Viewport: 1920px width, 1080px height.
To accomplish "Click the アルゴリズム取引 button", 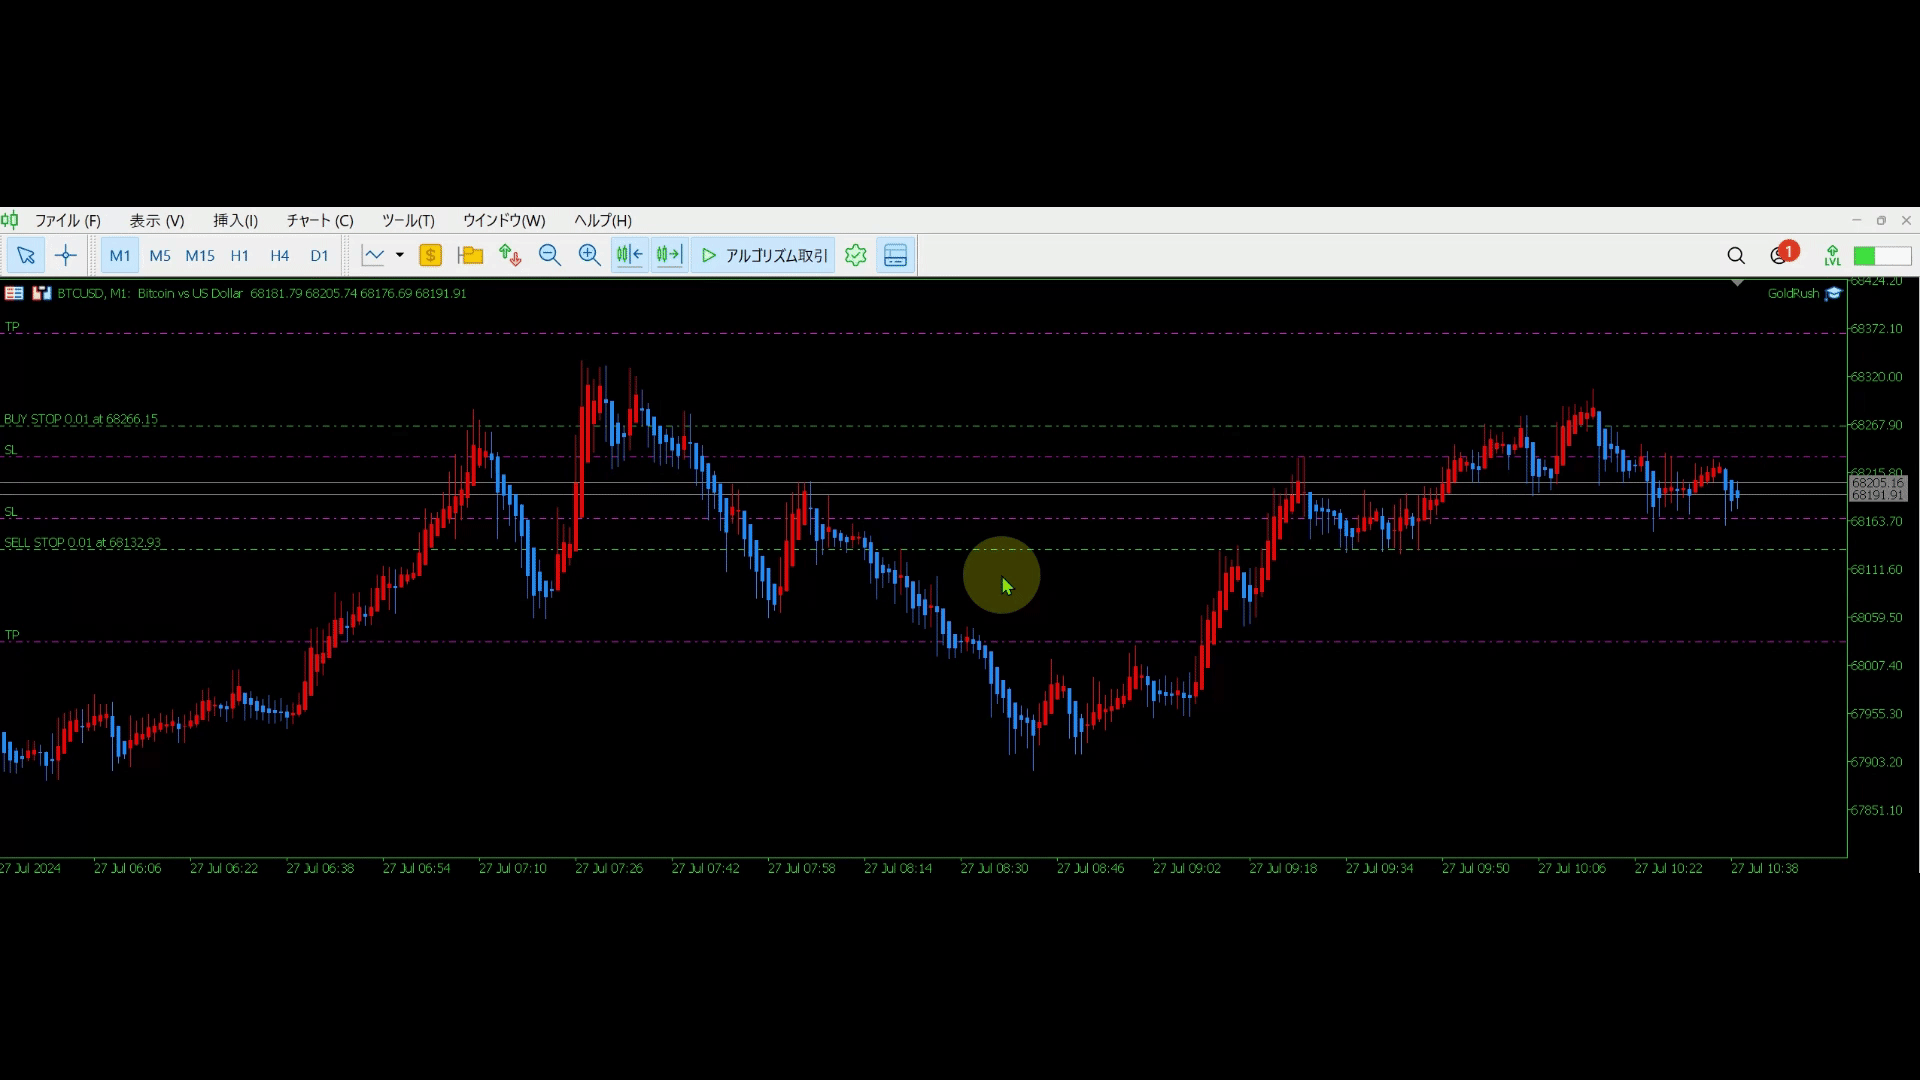I will (x=765, y=256).
